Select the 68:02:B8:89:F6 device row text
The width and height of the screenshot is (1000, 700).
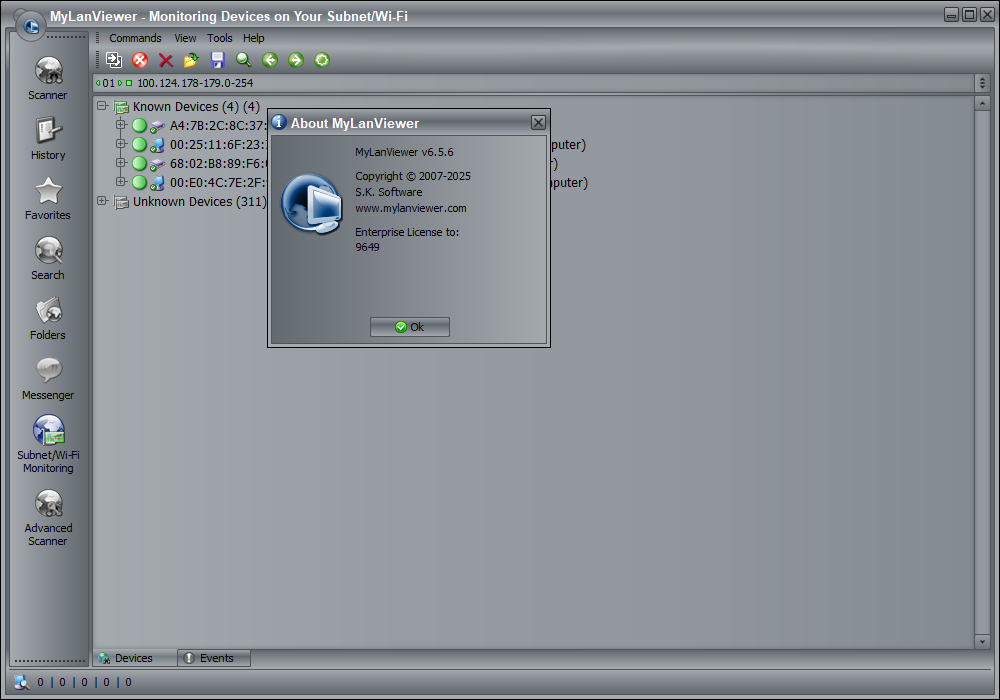[218, 164]
